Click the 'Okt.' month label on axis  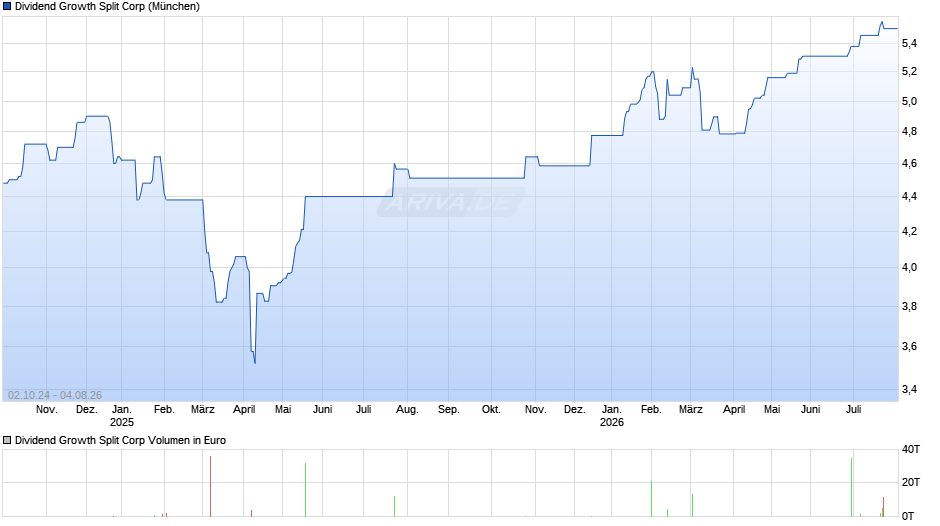[x=491, y=410]
